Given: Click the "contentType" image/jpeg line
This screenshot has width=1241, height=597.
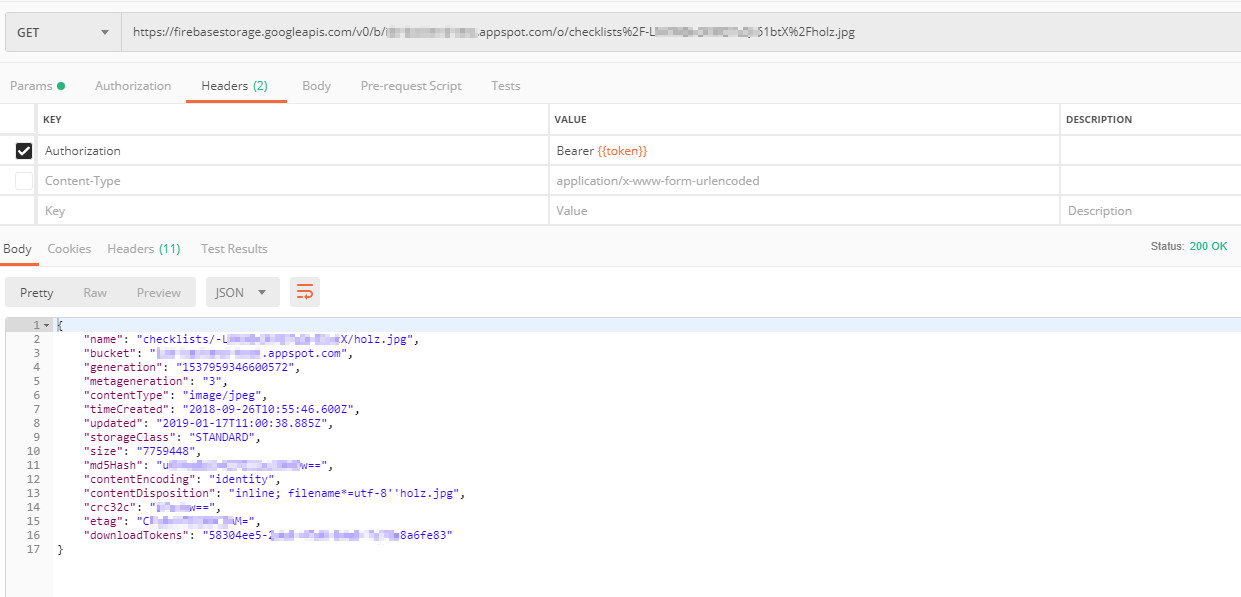Looking at the screenshot, I should coord(175,395).
